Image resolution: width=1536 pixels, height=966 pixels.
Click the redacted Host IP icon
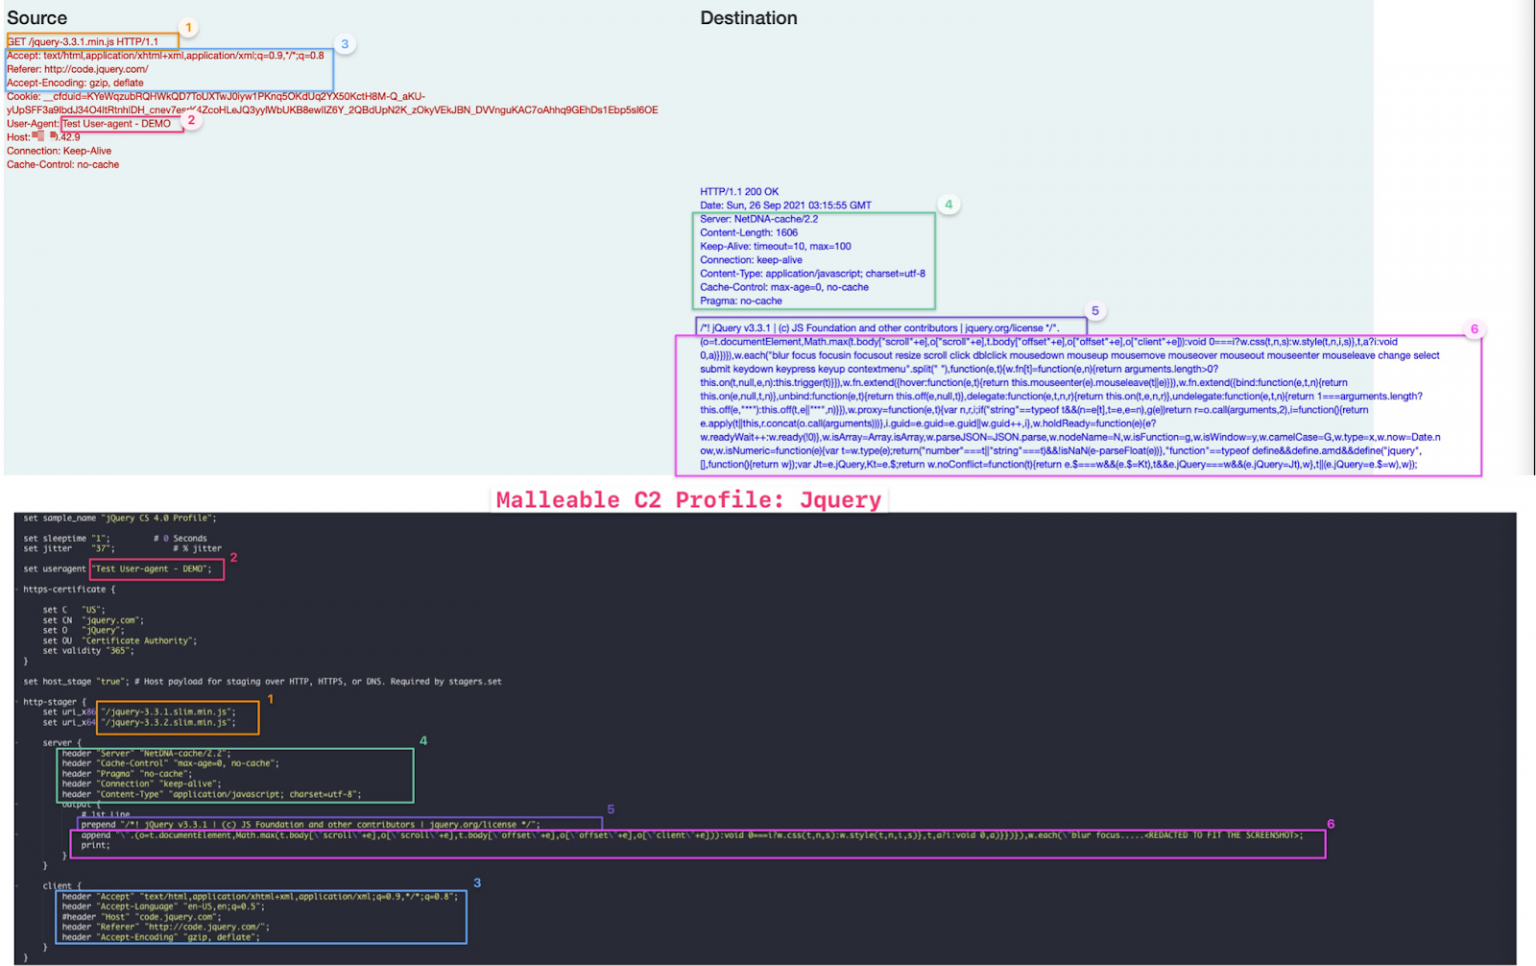[38, 136]
